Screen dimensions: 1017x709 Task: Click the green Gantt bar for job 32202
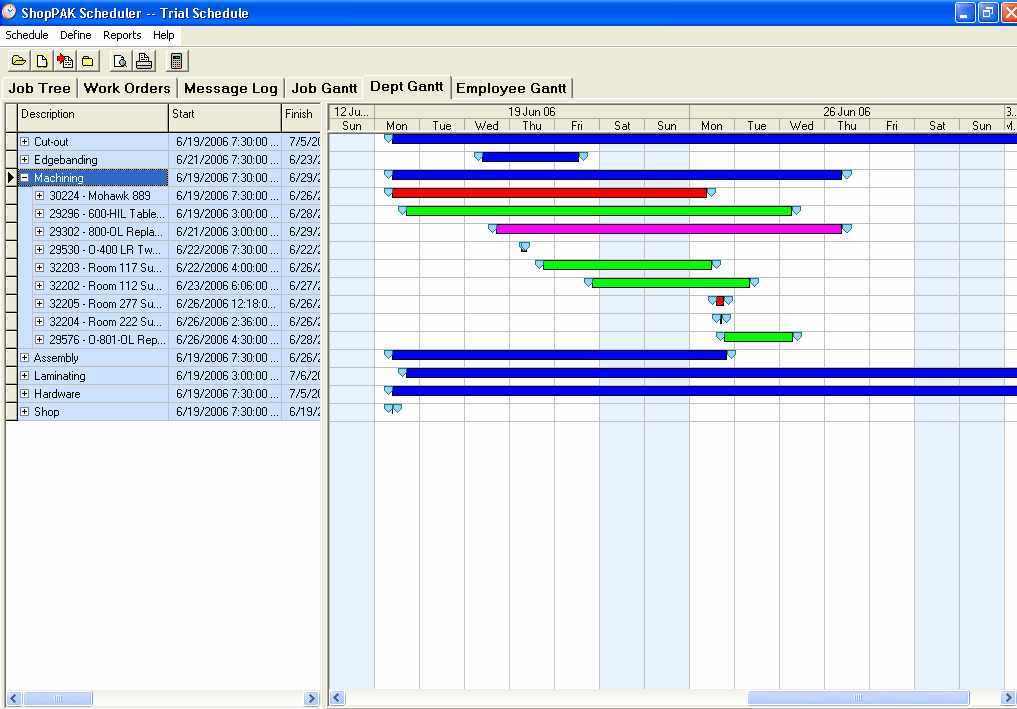click(671, 283)
